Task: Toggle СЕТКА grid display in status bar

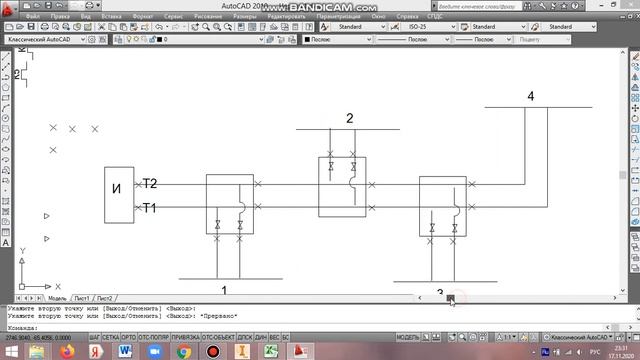Action: [x=110, y=338]
